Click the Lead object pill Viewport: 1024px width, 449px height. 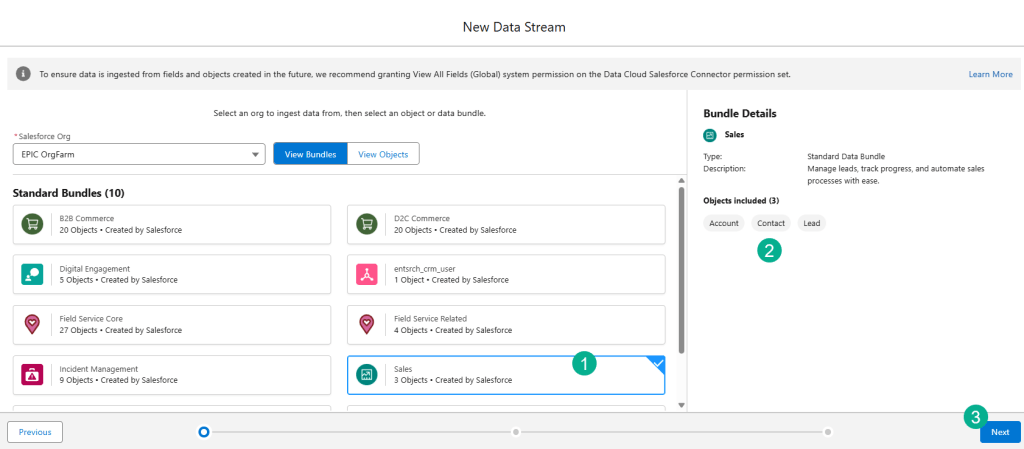tap(811, 223)
